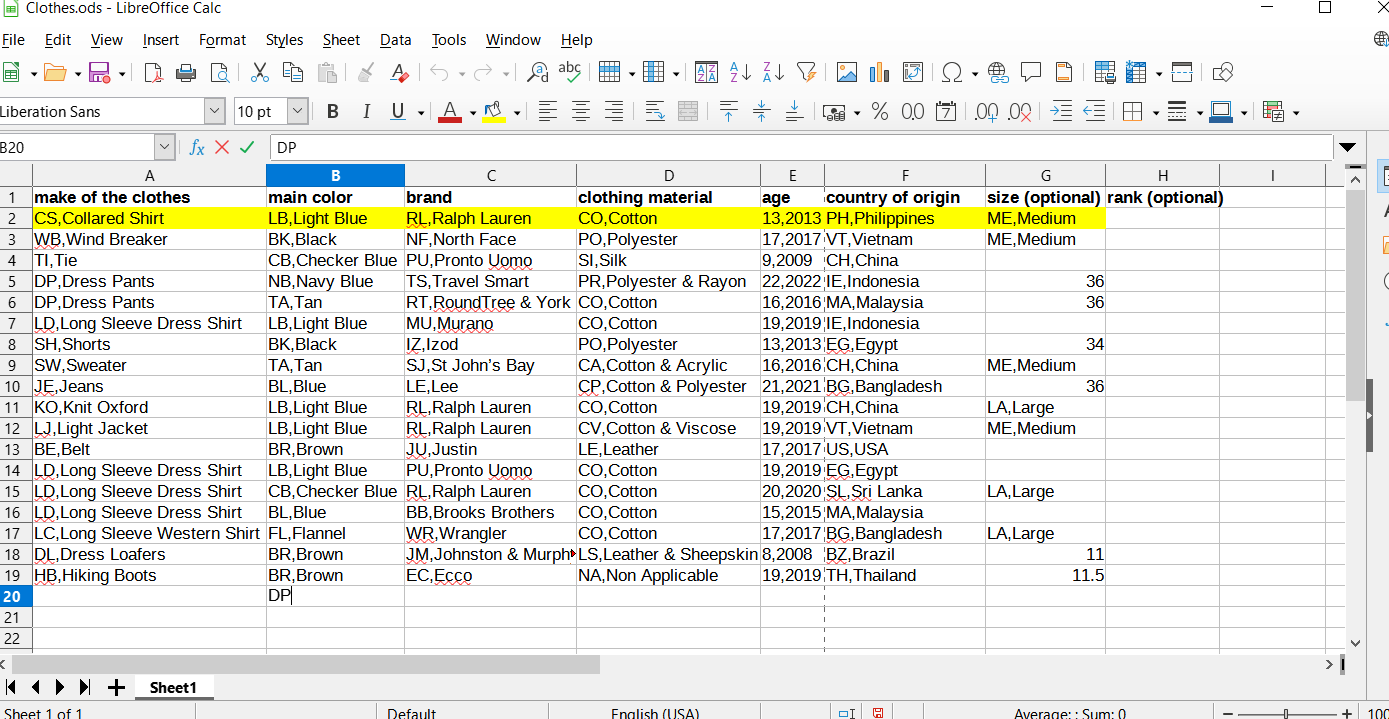Select the Sheet1 tab

173,688
